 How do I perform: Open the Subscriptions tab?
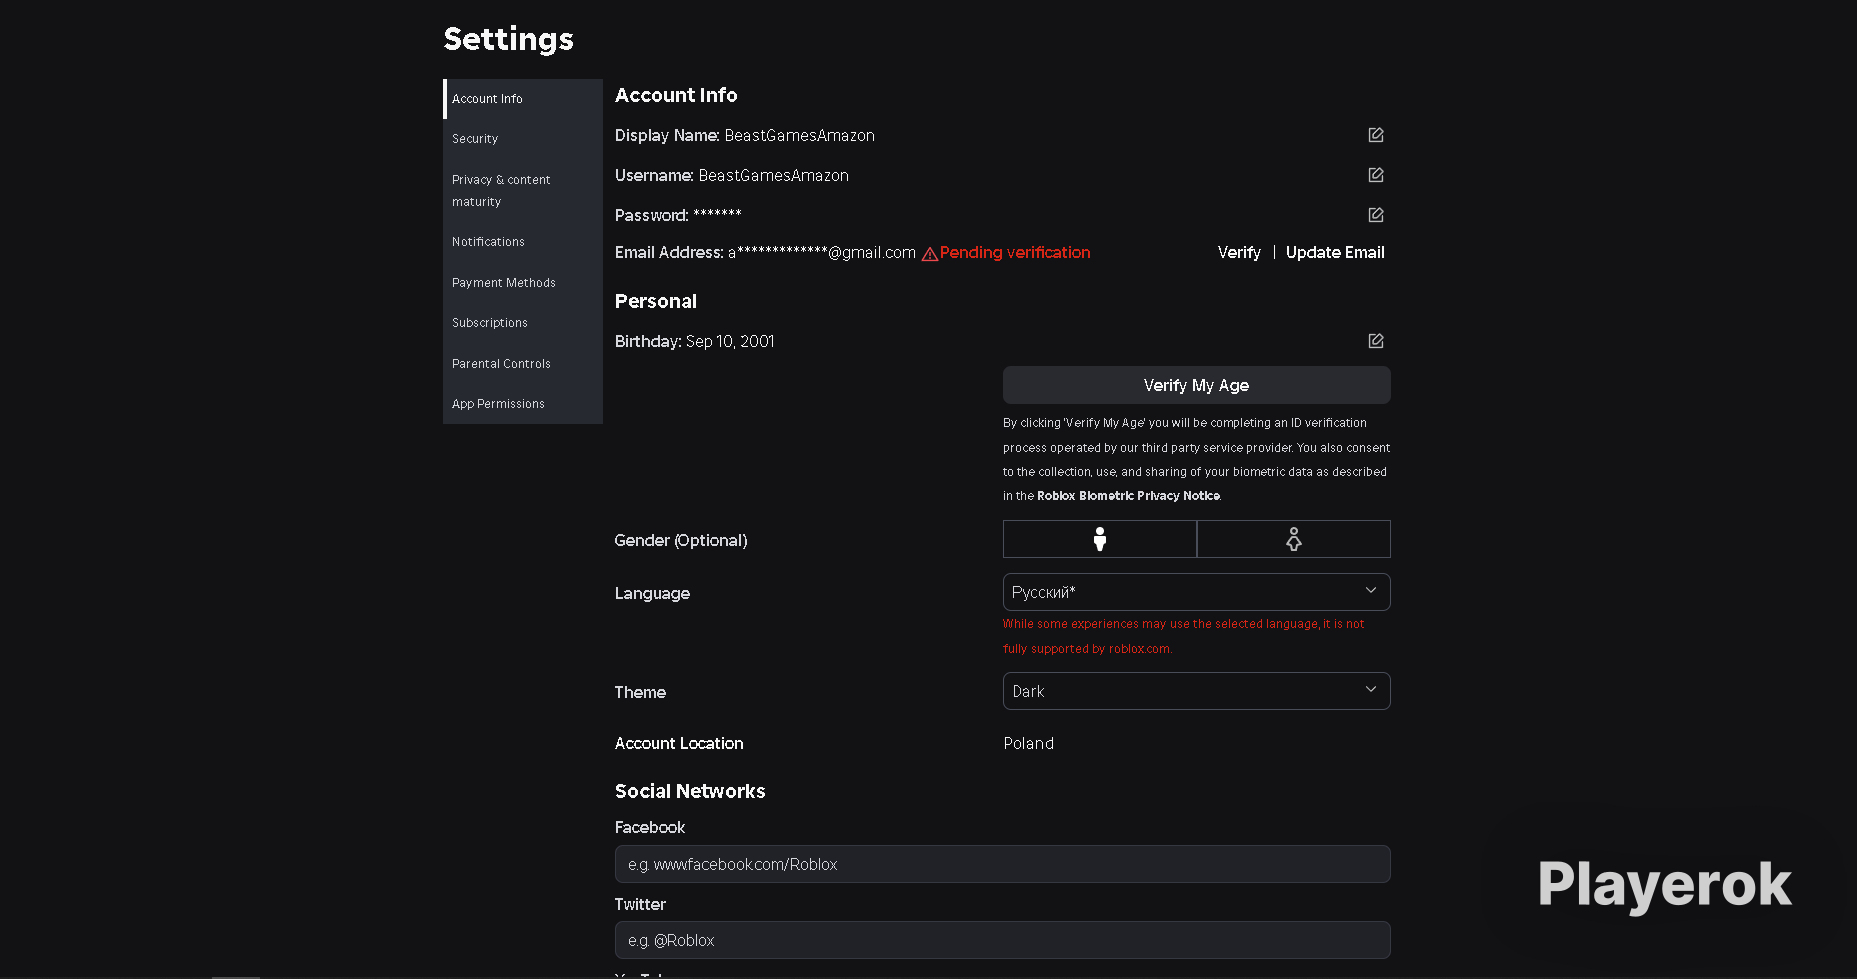523,323
